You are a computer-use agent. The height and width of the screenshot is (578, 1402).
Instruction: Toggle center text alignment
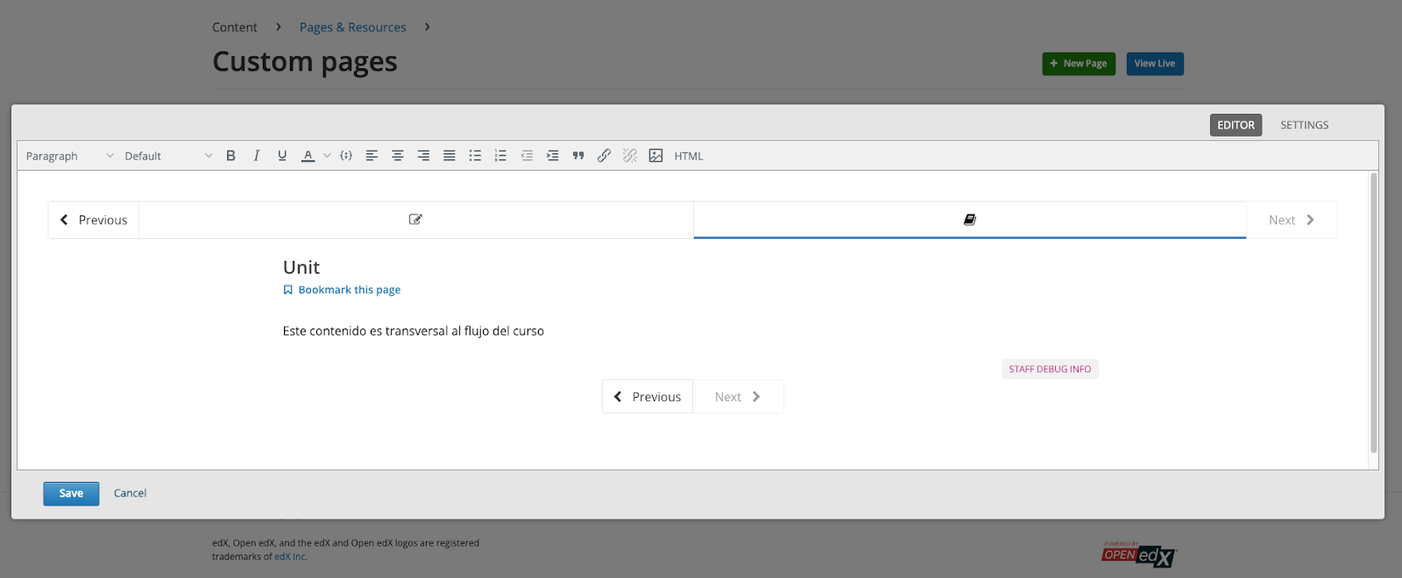(x=397, y=155)
